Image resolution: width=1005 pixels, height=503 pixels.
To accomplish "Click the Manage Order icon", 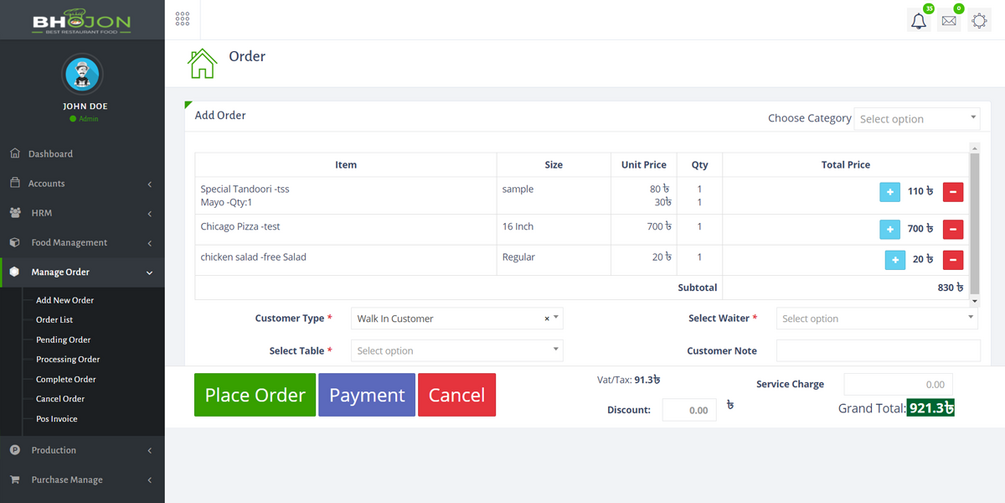I will (x=15, y=272).
